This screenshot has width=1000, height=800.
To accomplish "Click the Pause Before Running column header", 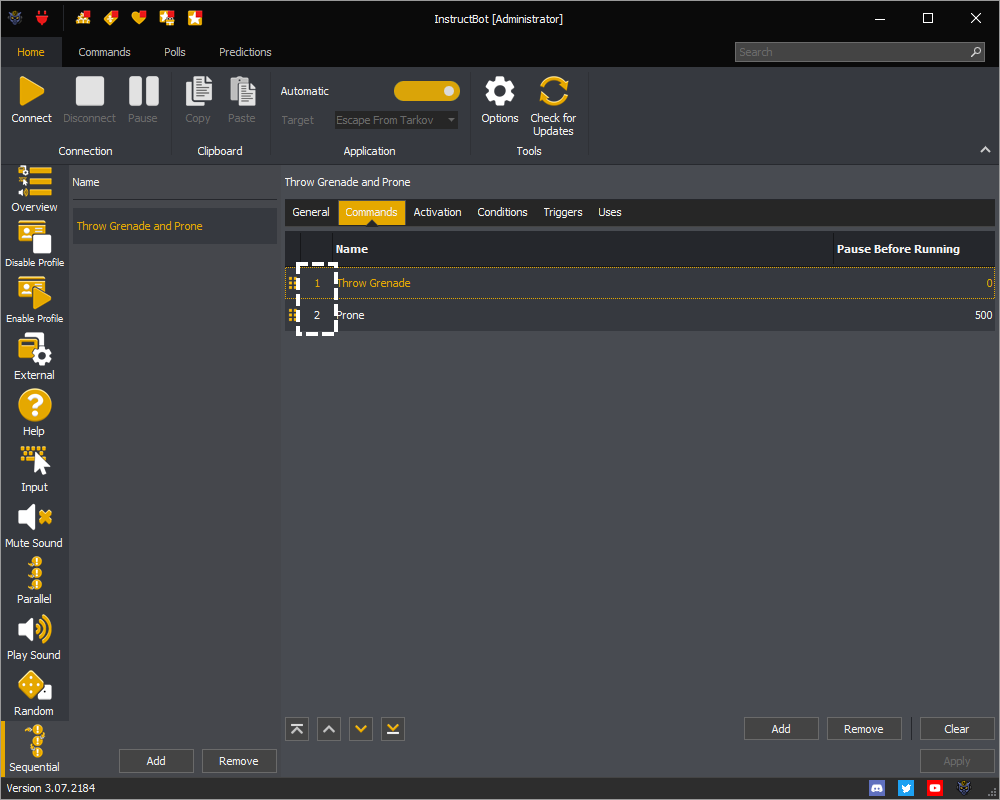I will pyautogui.click(x=898, y=249).
